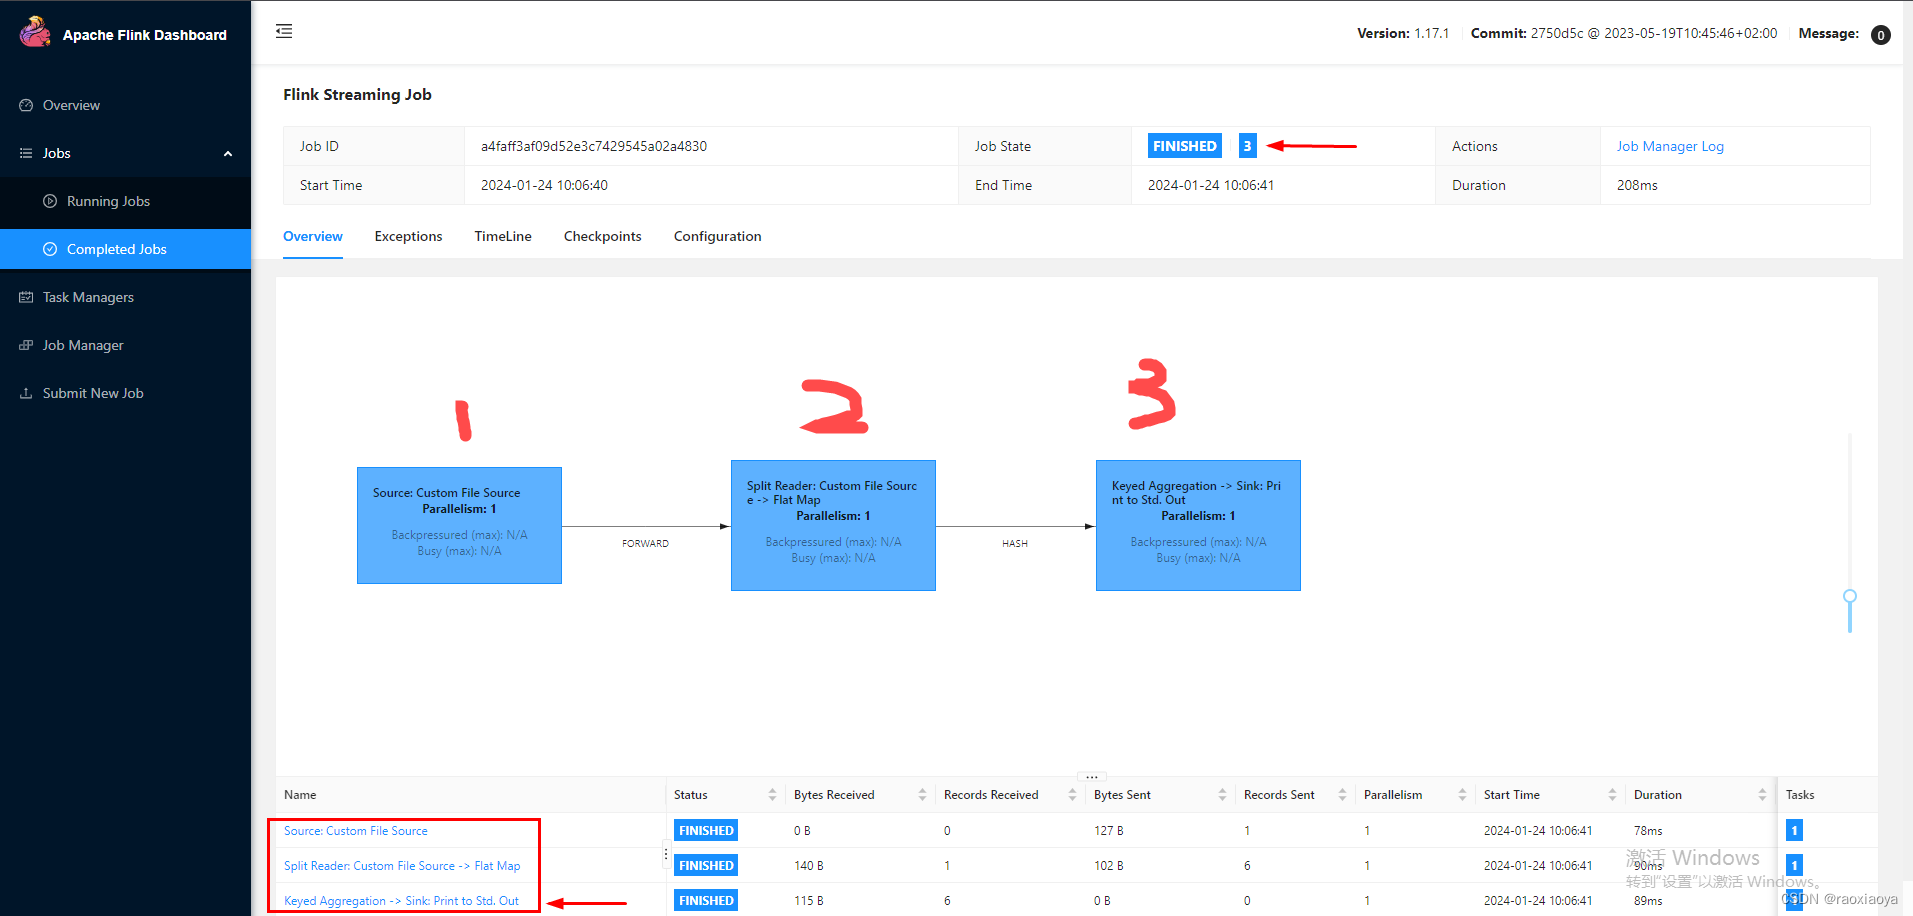Click FINISHED status in Keyed Aggregation row

point(706,901)
